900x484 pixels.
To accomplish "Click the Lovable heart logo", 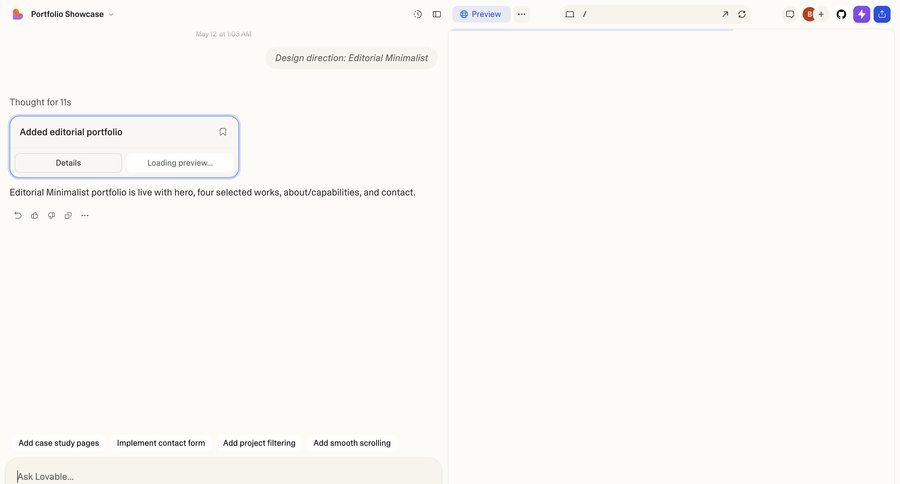I will (x=18, y=14).
